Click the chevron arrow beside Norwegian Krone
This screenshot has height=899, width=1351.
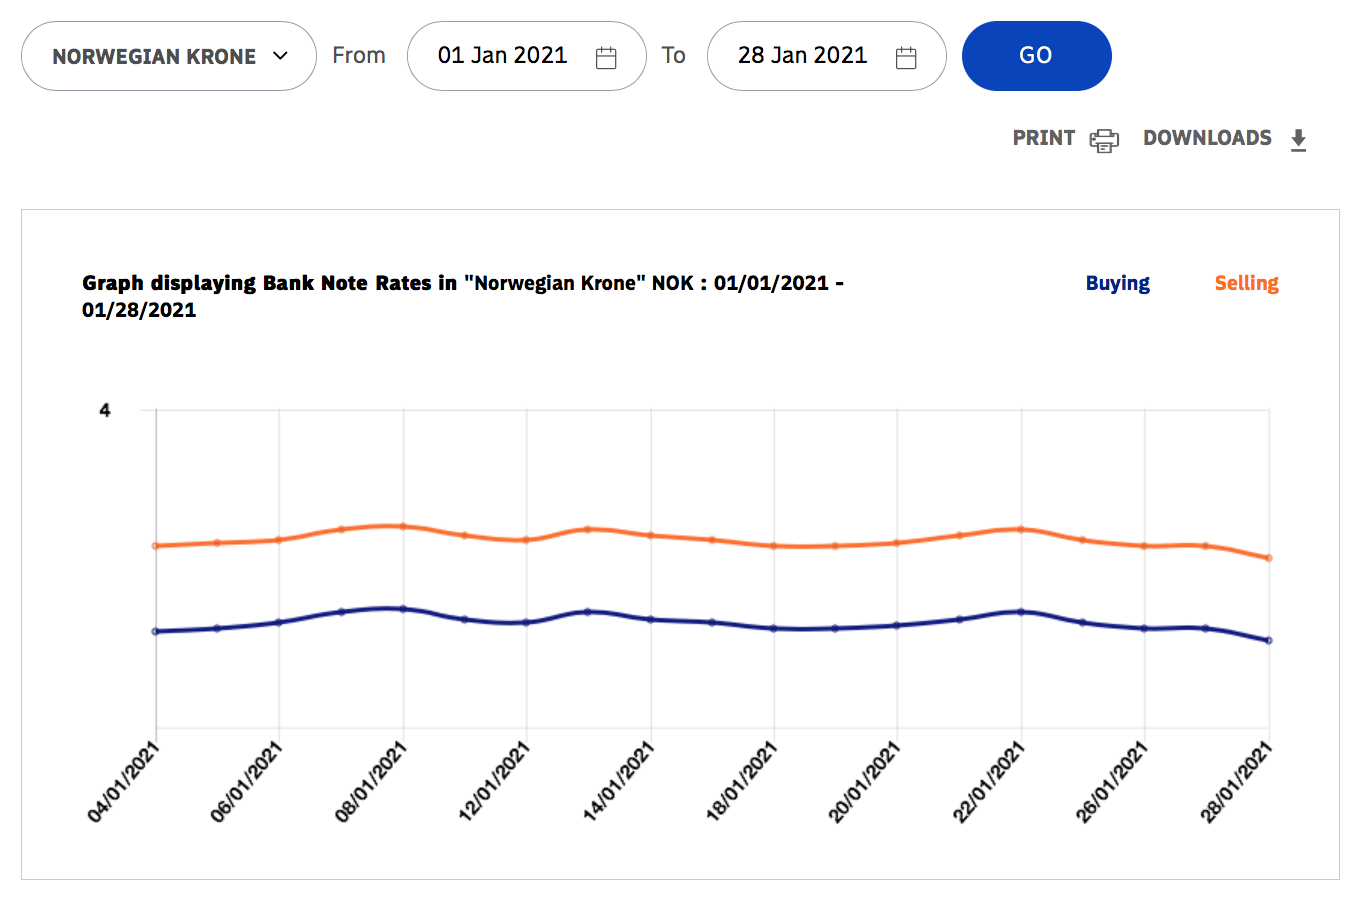(x=280, y=56)
